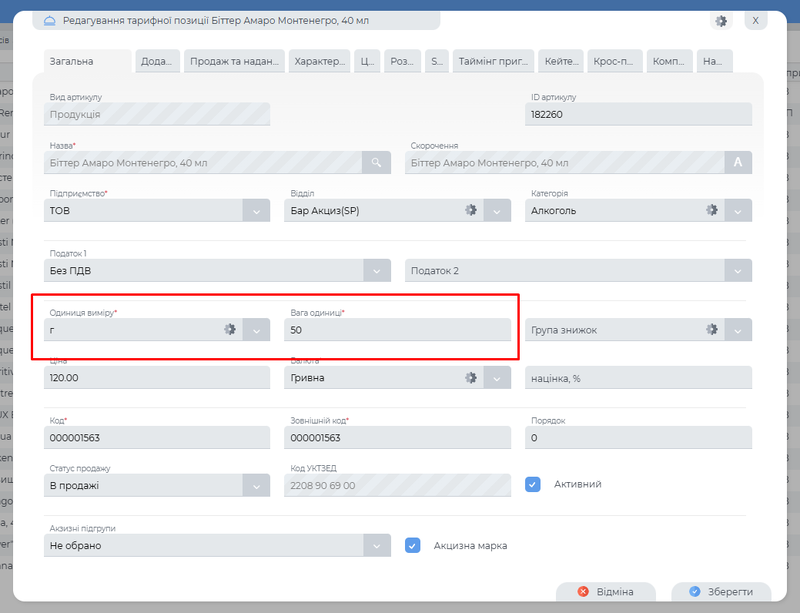Switch to the Продаж та надання tab
800x613 pixels.
click(x=235, y=61)
